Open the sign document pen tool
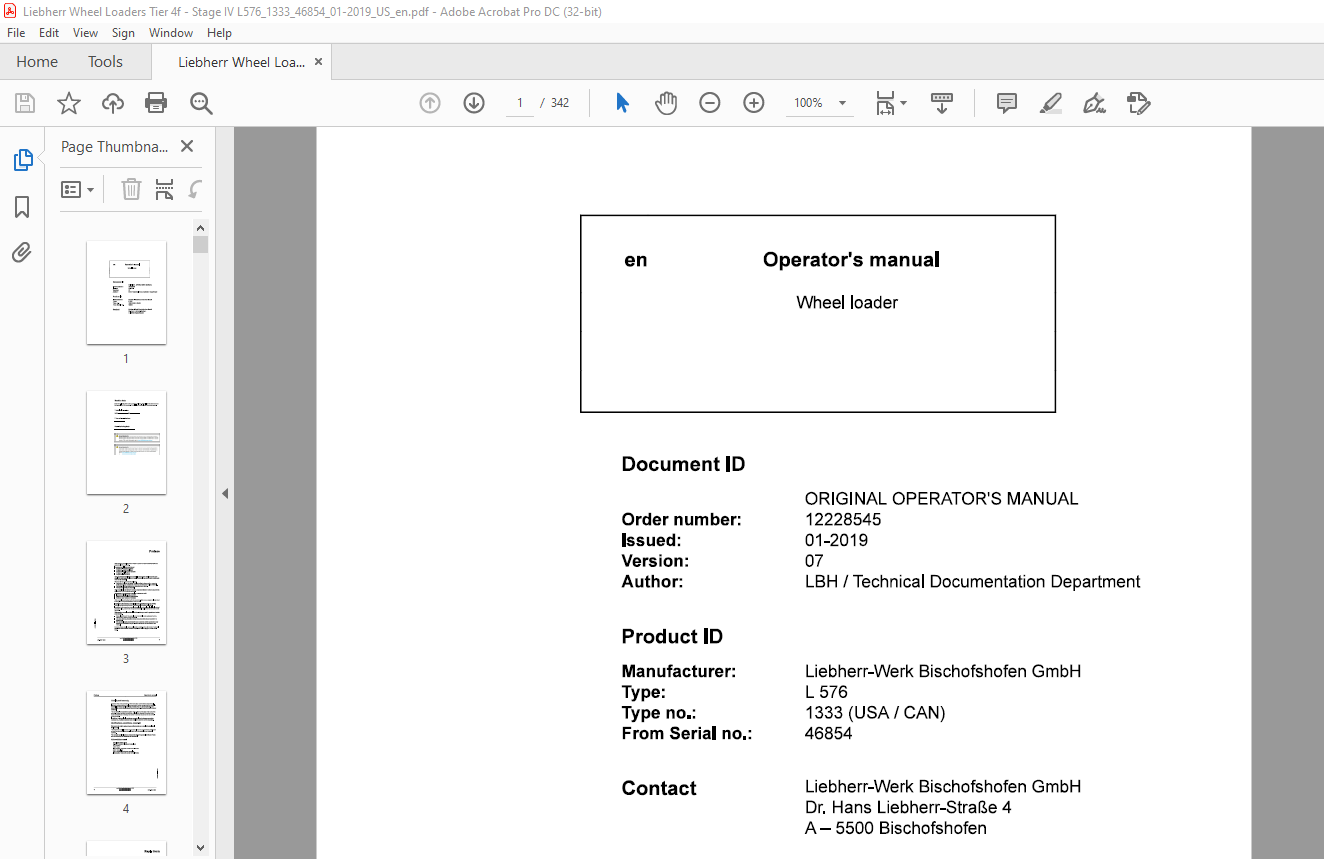 tap(1094, 103)
